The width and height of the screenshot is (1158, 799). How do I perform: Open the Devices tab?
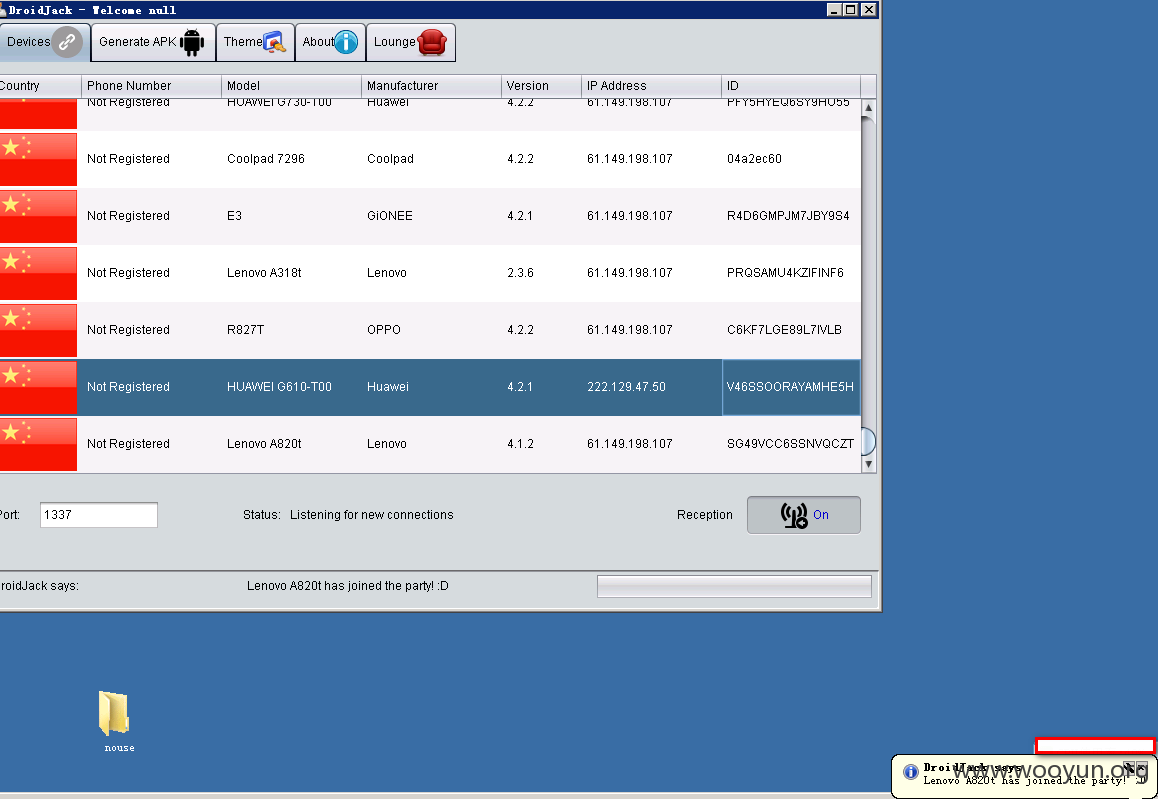[x=44, y=42]
